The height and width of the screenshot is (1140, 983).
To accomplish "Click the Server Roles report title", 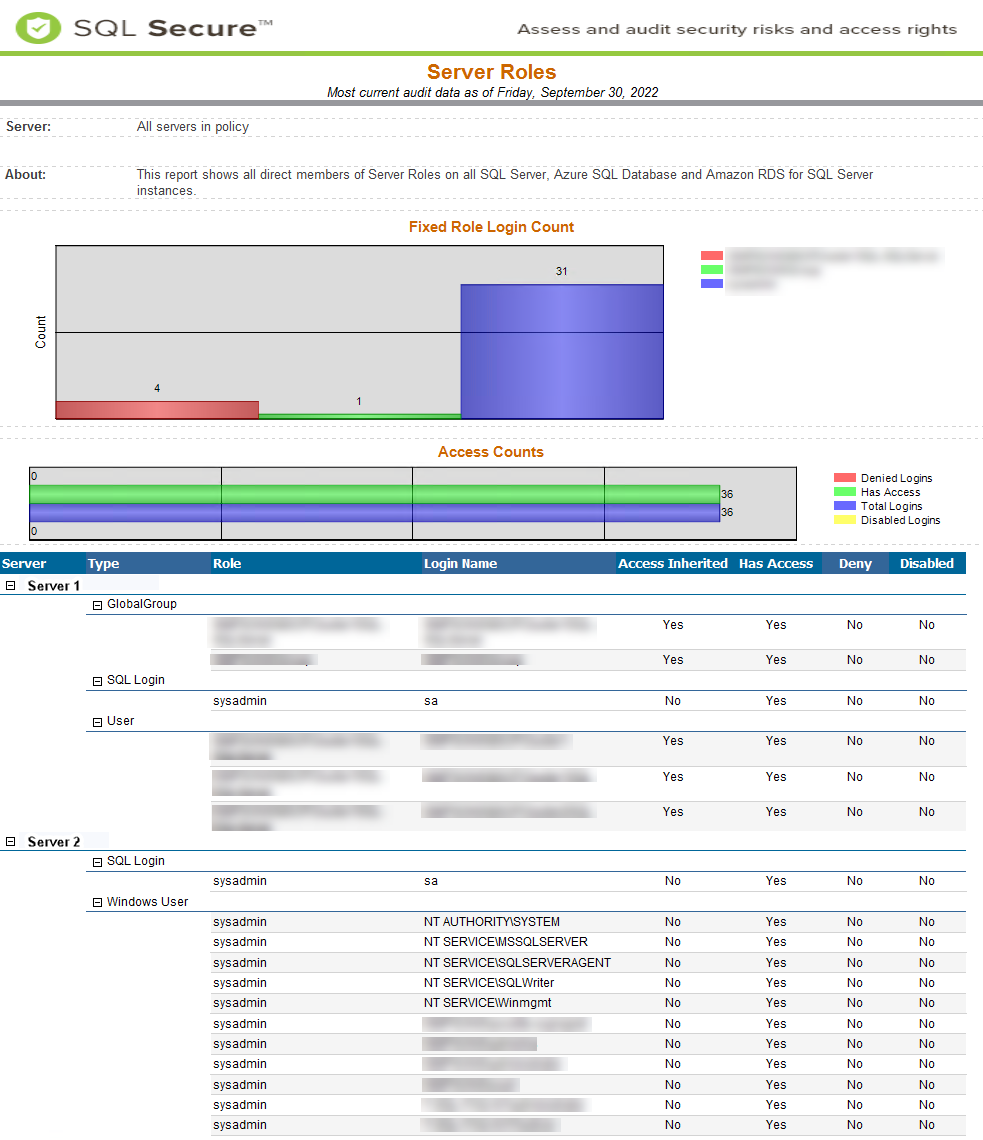I will (492, 72).
